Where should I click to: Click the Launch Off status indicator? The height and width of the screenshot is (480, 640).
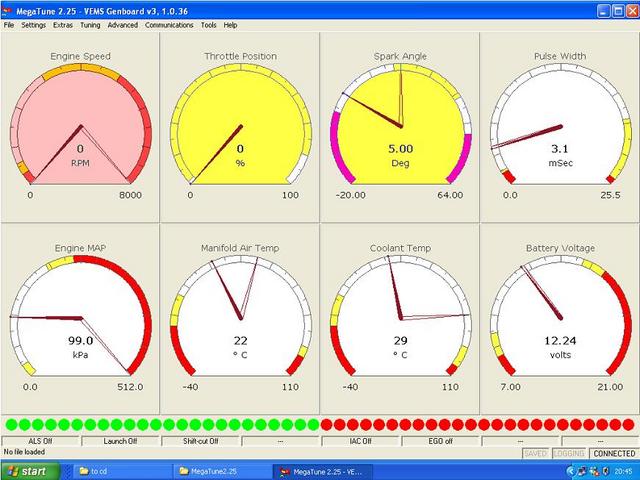tap(120, 440)
